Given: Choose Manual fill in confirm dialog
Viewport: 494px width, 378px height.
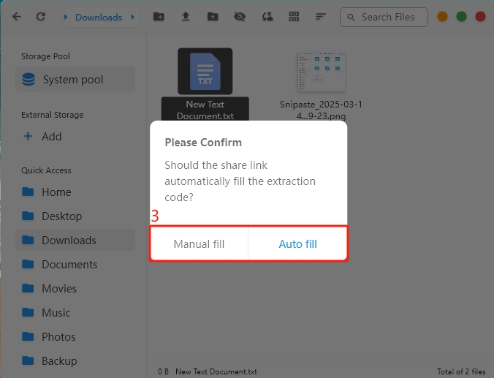Looking at the screenshot, I should (x=199, y=244).
